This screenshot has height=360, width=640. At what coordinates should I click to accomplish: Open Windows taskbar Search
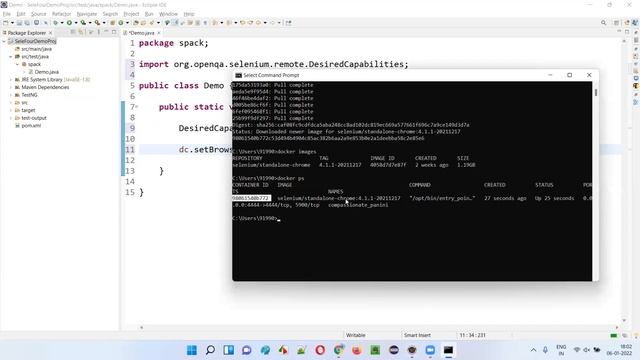click(210, 350)
